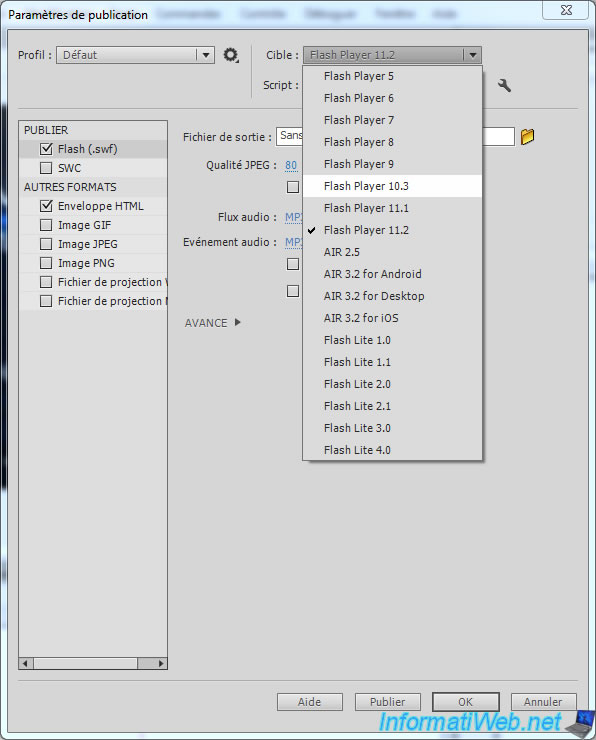
Task: Choose Flash Player 11.1 target
Action: [392, 208]
